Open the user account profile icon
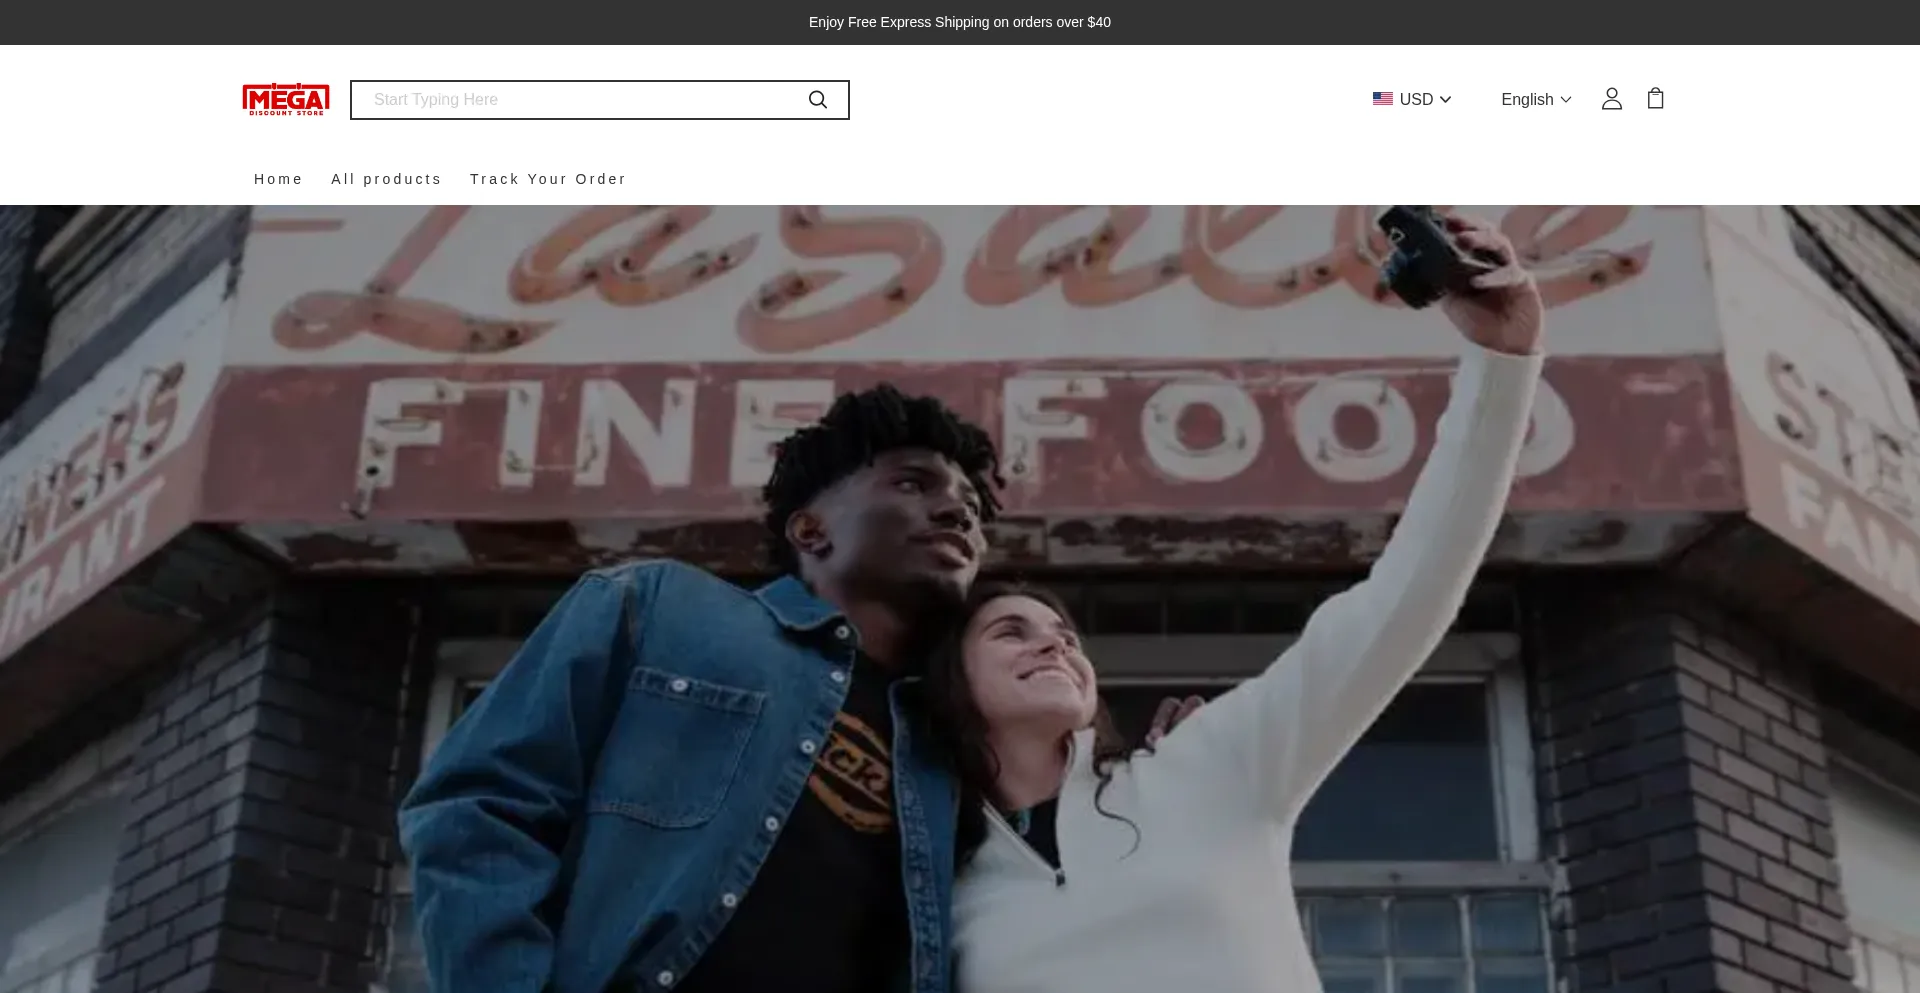 pyautogui.click(x=1611, y=99)
